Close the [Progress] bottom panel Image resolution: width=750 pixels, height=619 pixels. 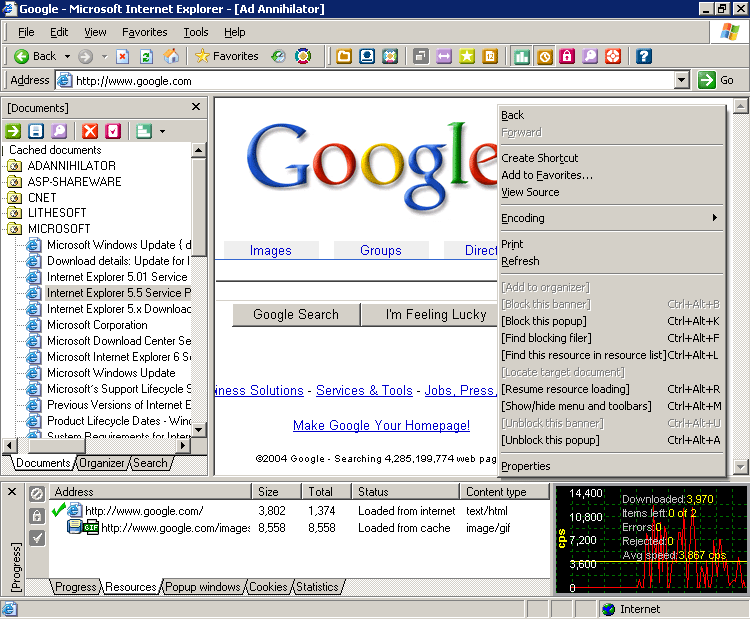[12, 491]
